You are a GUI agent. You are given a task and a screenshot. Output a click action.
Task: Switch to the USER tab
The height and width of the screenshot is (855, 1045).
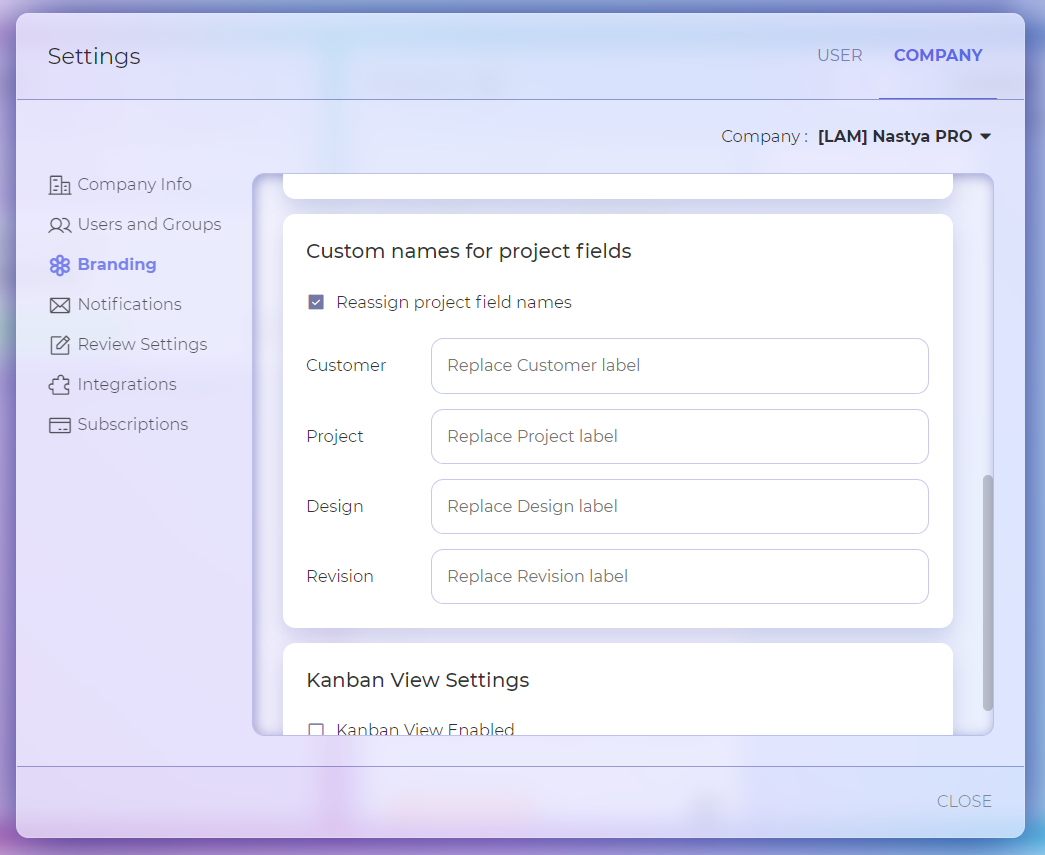coord(839,55)
